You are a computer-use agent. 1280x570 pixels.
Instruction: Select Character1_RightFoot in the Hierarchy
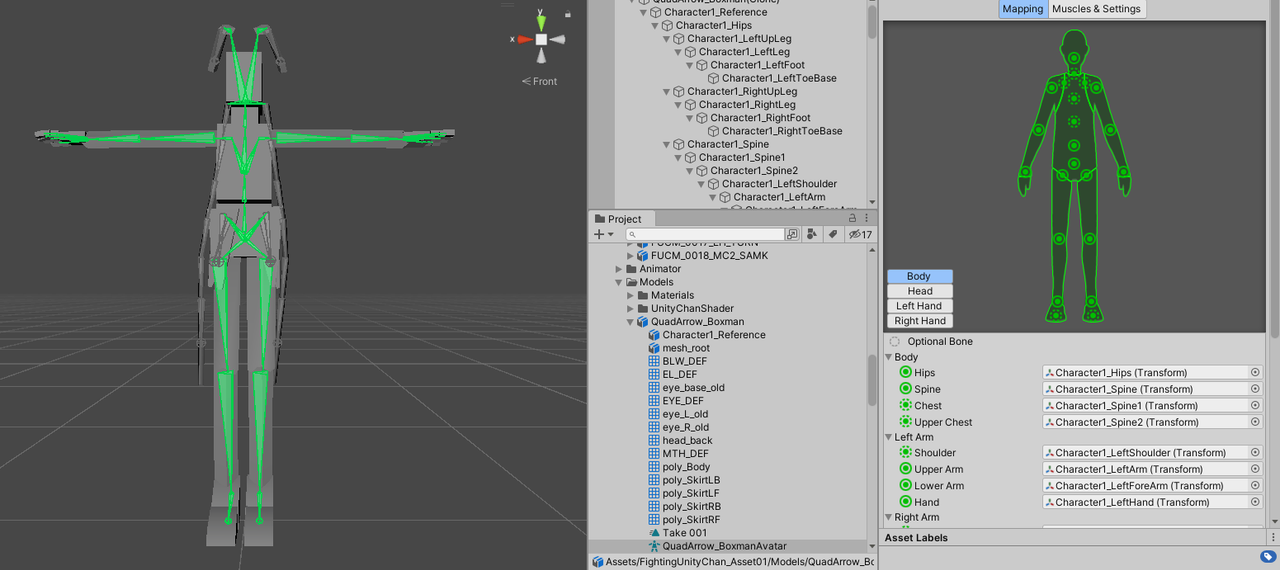click(x=760, y=118)
